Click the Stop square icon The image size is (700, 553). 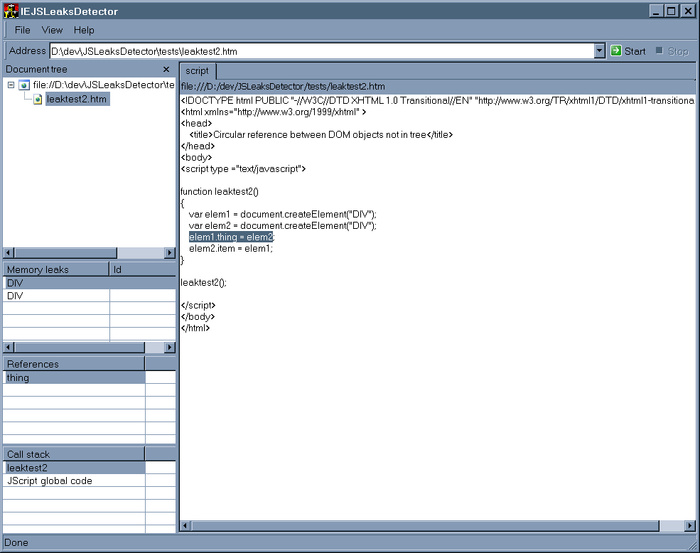click(x=659, y=50)
